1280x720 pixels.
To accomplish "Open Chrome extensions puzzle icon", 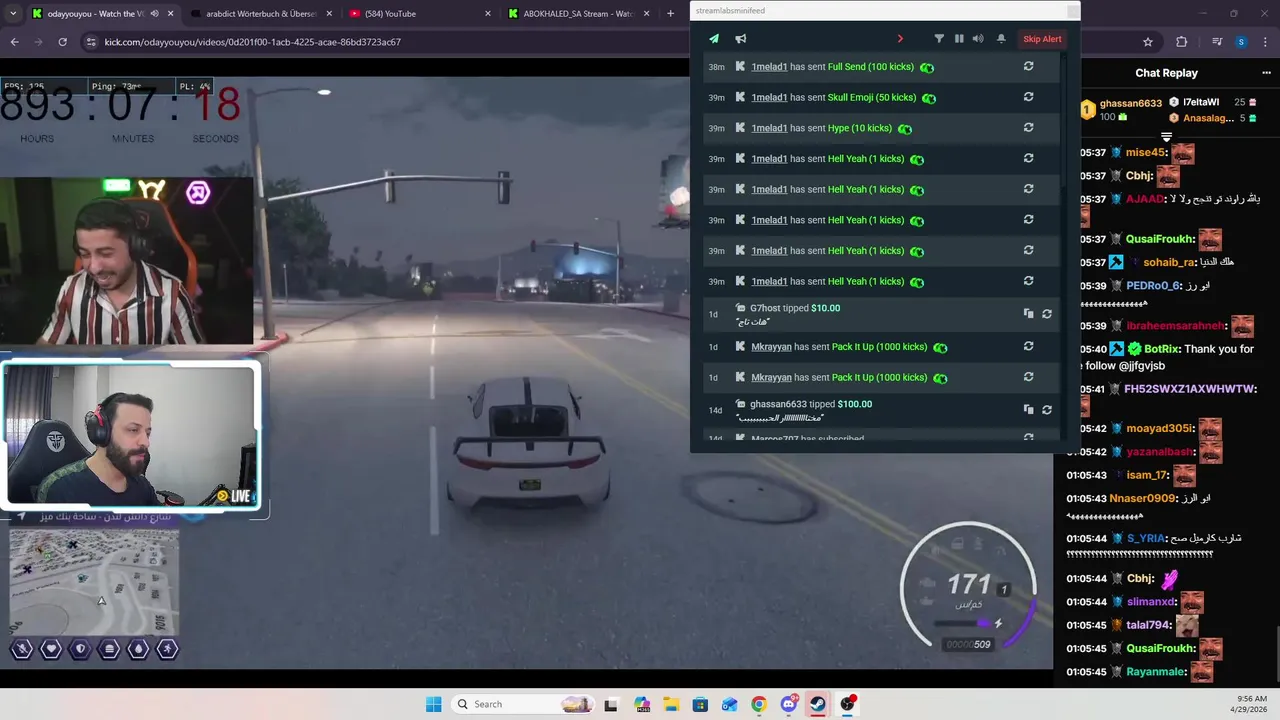I will tap(1182, 42).
